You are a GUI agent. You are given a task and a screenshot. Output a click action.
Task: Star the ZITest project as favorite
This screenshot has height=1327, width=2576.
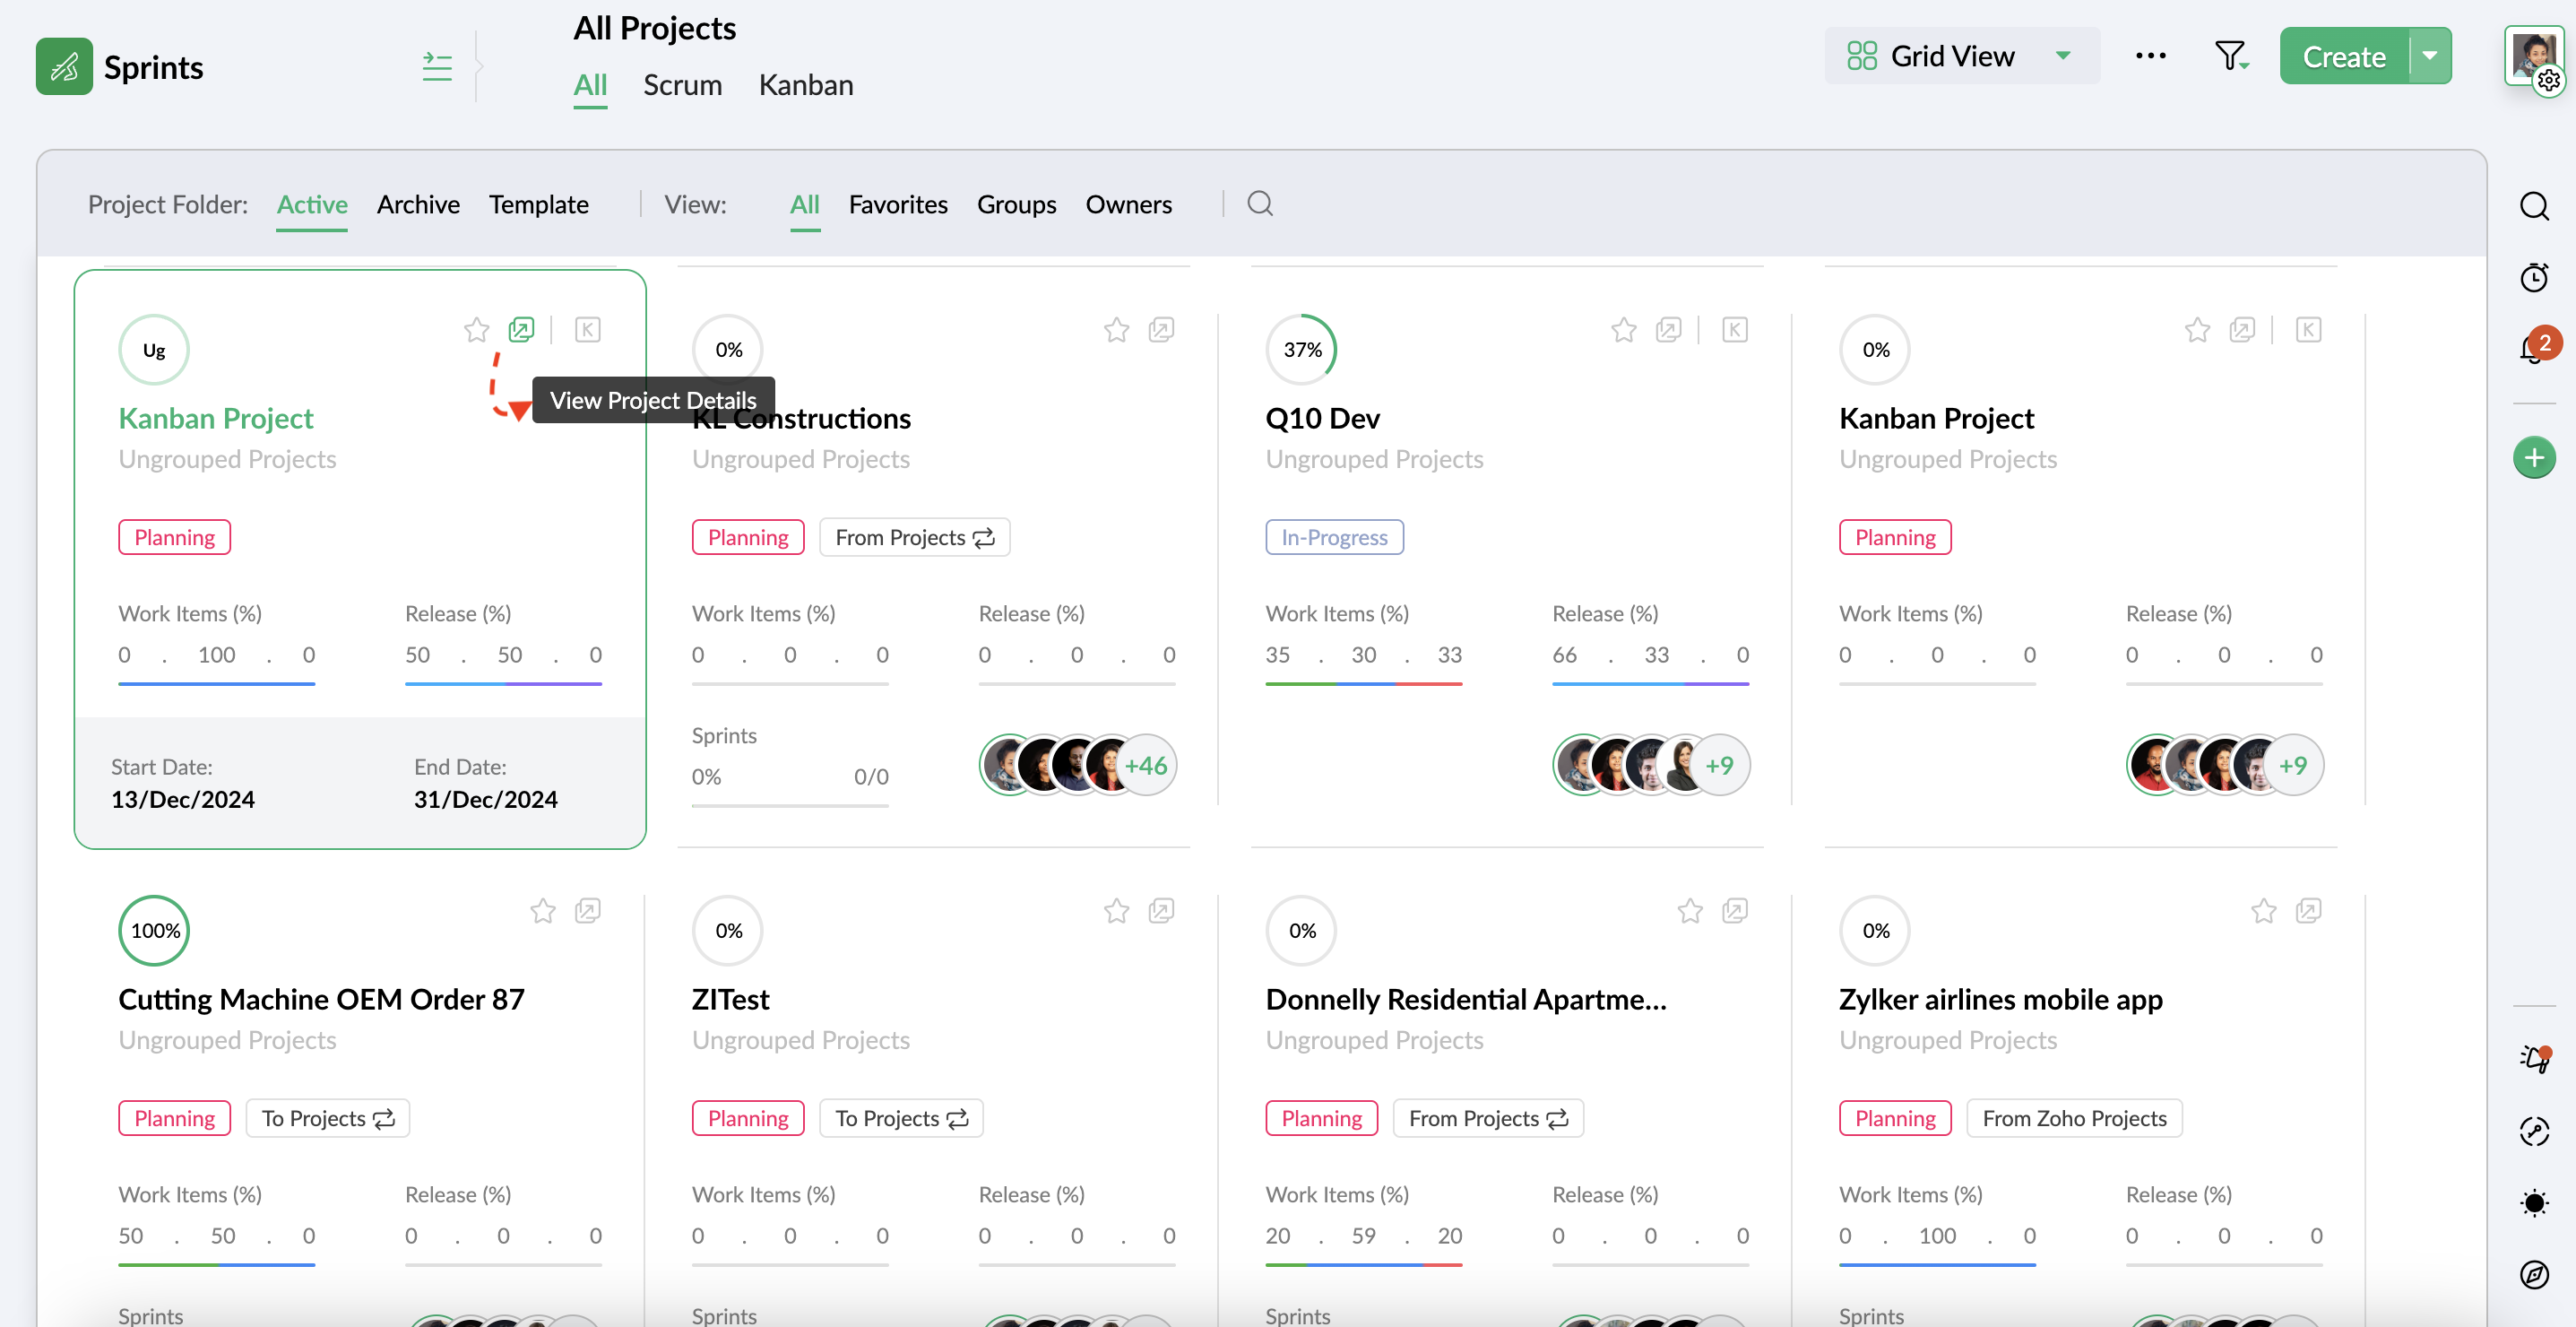click(1116, 911)
